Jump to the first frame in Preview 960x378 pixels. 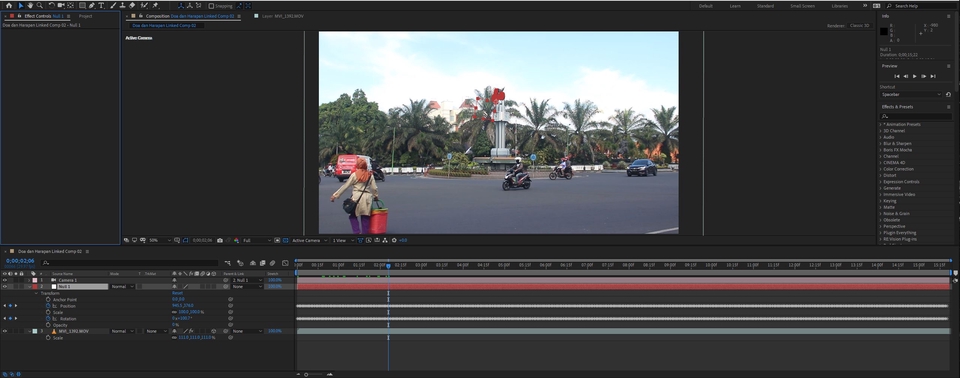(x=897, y=76)
